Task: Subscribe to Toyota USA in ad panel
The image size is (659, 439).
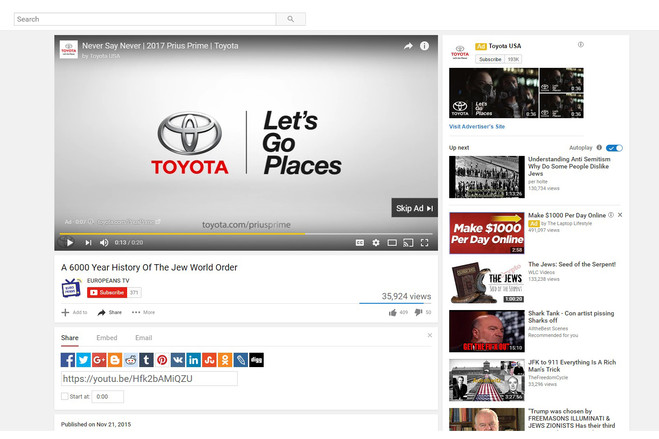Action: coord(490,59)
